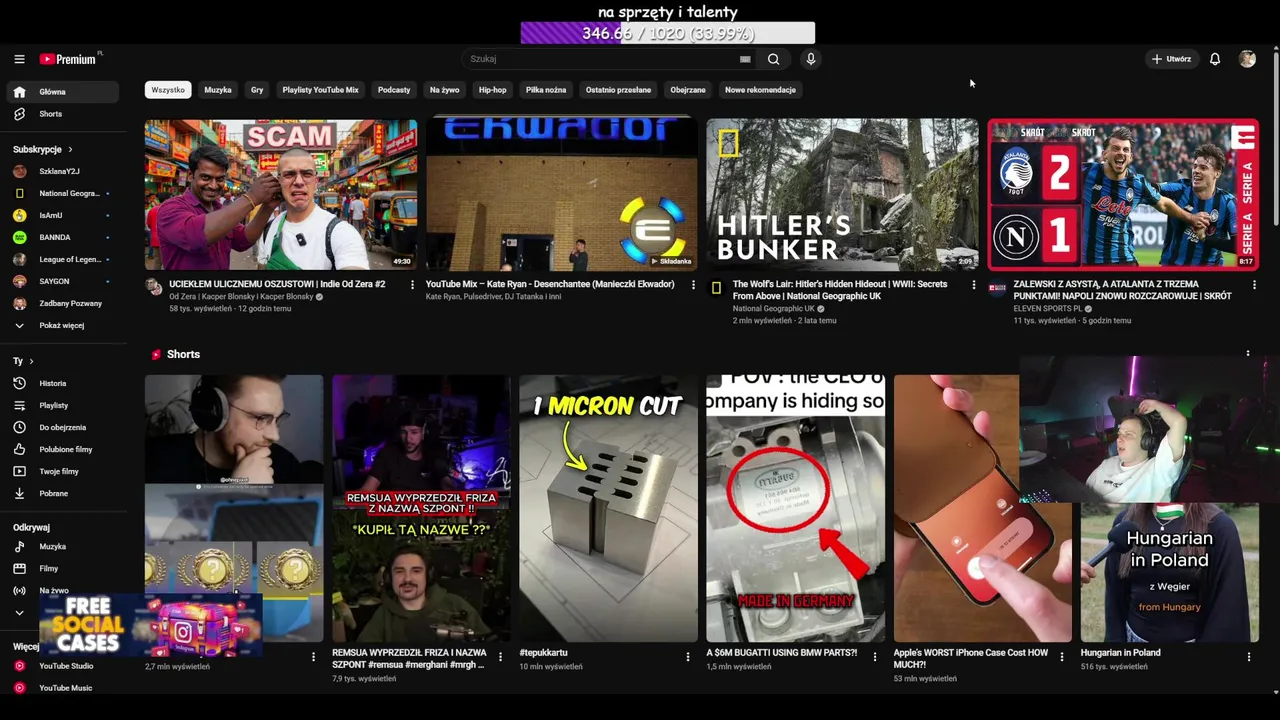Open notifications bell
1280x720 pixels.
pos(1215,59)
